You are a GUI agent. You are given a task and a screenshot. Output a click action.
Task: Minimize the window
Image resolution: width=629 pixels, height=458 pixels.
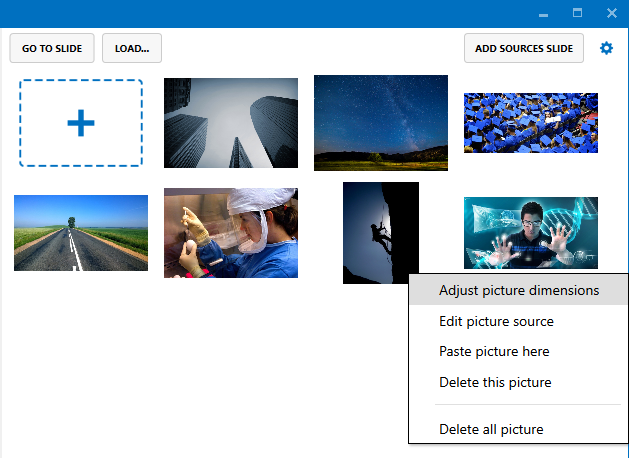[543, 14]
